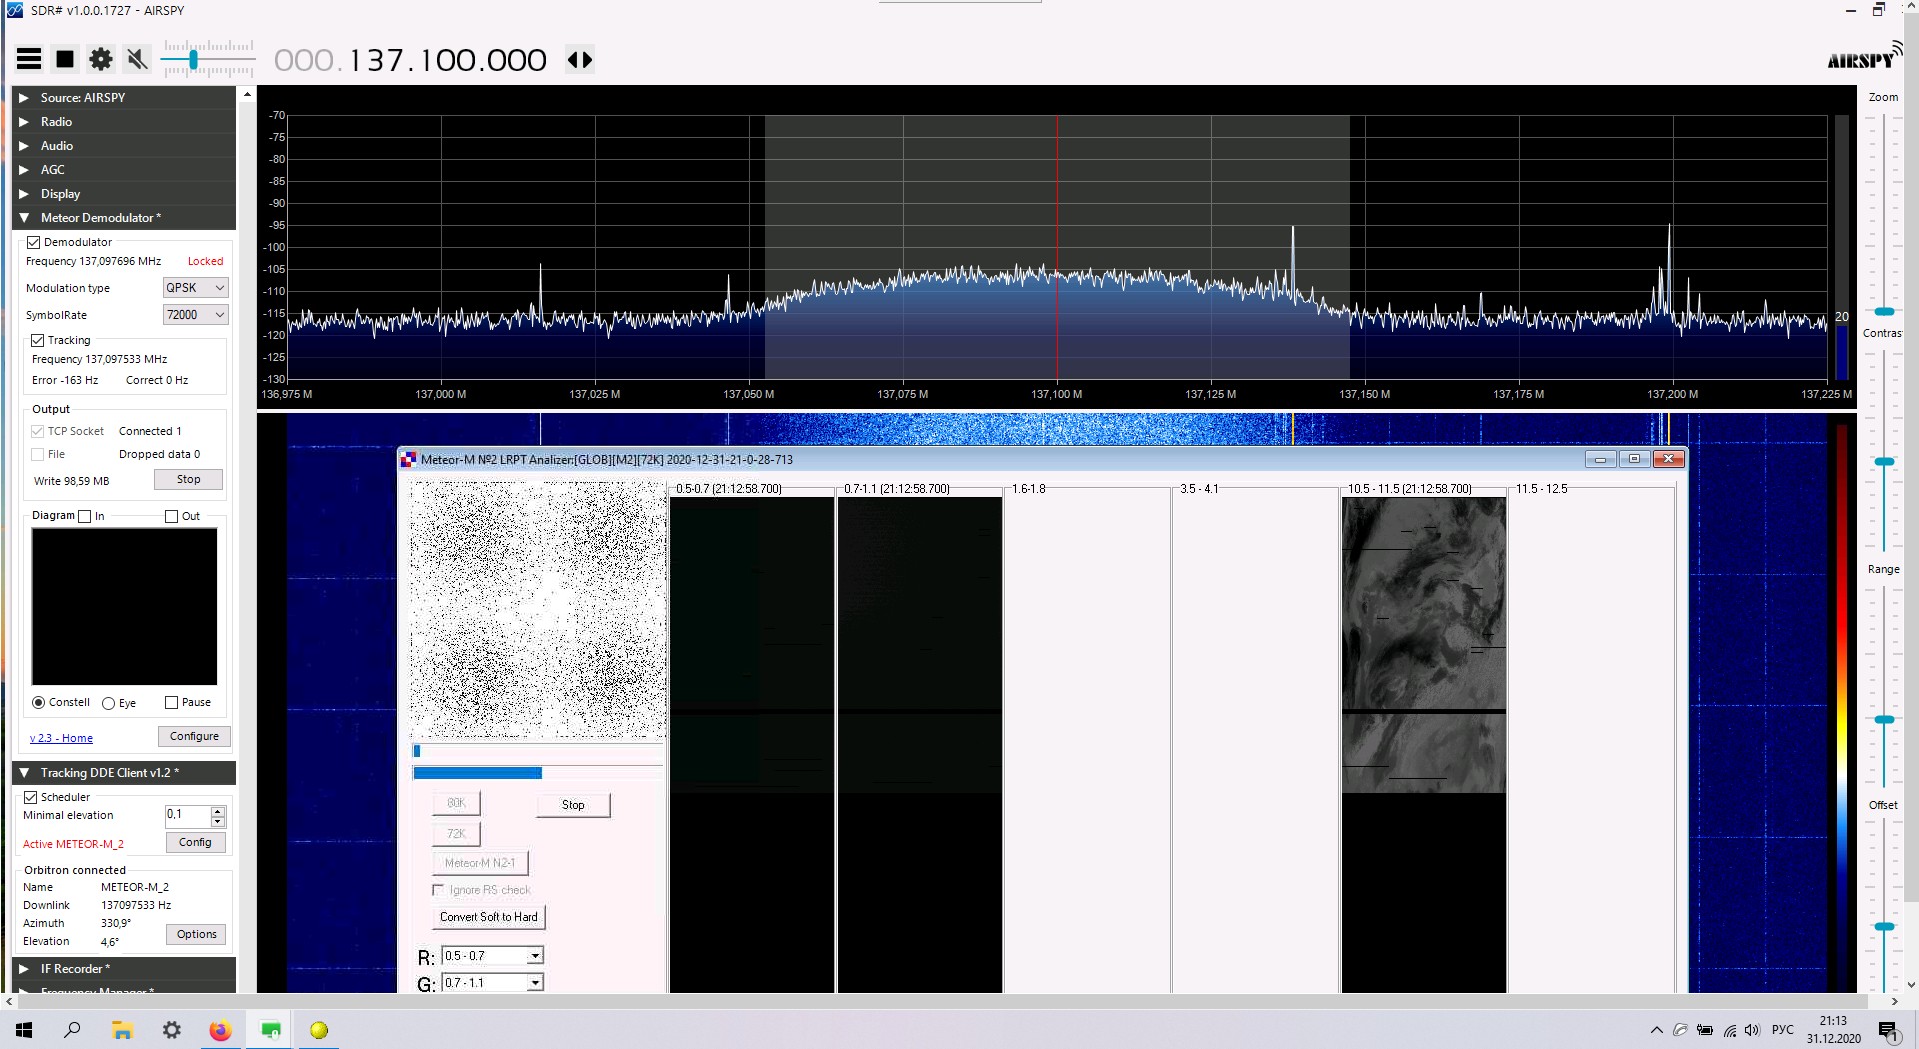Viewport: 1919px width, 1049px height.
Task: Open the notification center icon
Action: 1888,1031
